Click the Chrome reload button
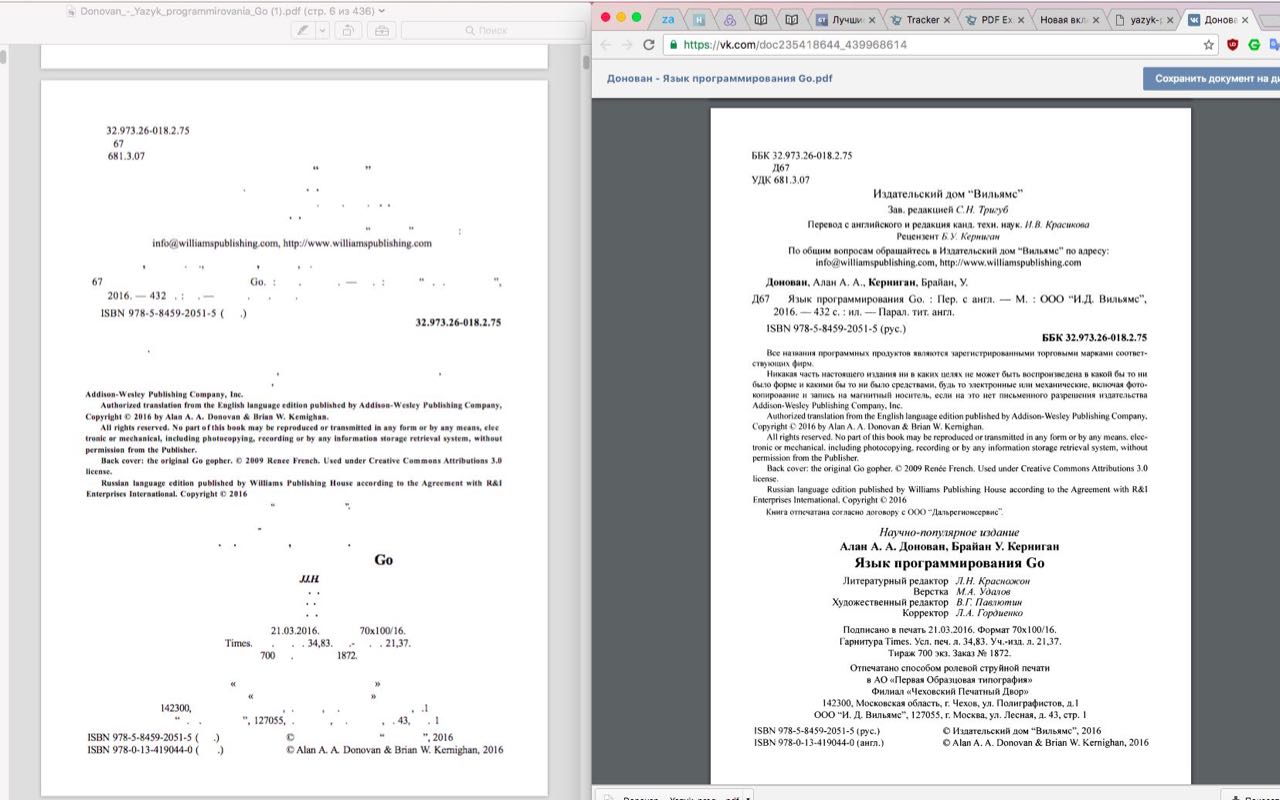Image resolution: width=1280 pixels, height=800 pixels. coord(648,45)
